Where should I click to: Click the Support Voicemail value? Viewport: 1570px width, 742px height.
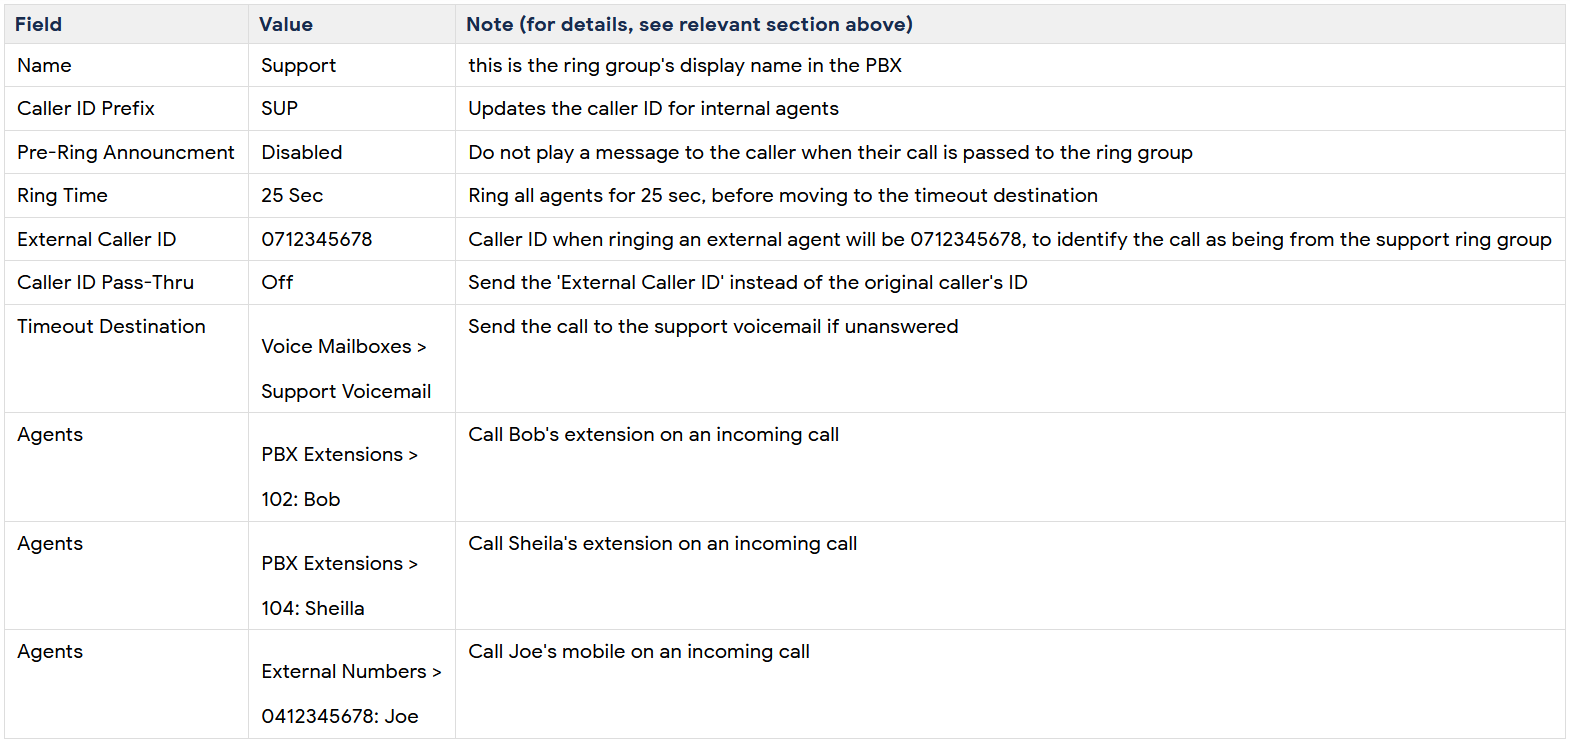pos(346,391)
